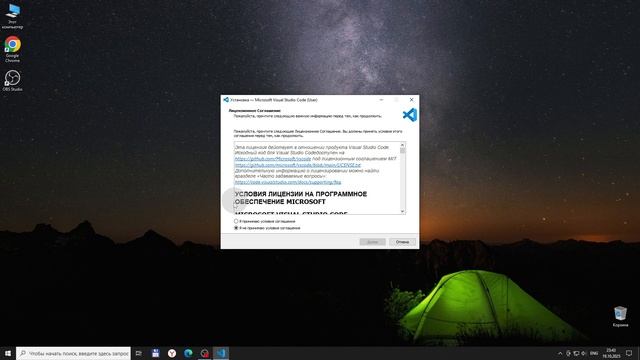This screenshot has height=360, width=640.
Task: Click the license scrollbar up arrow
Action: 403,145
